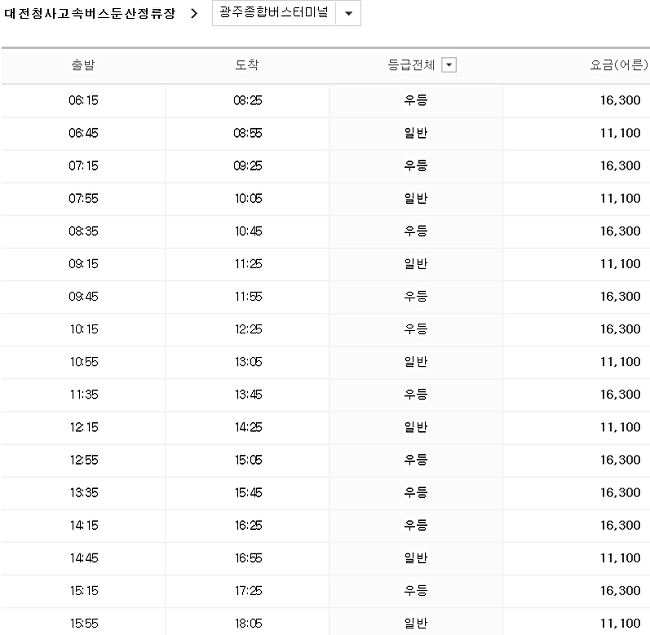Click the 10:05 arrival time

[x=249, y=199]
